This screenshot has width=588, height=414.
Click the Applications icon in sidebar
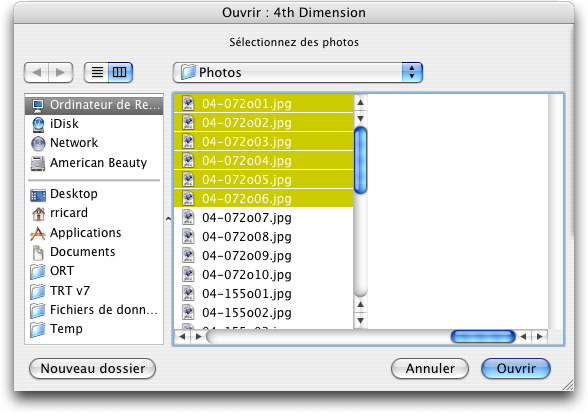(38, 233)
